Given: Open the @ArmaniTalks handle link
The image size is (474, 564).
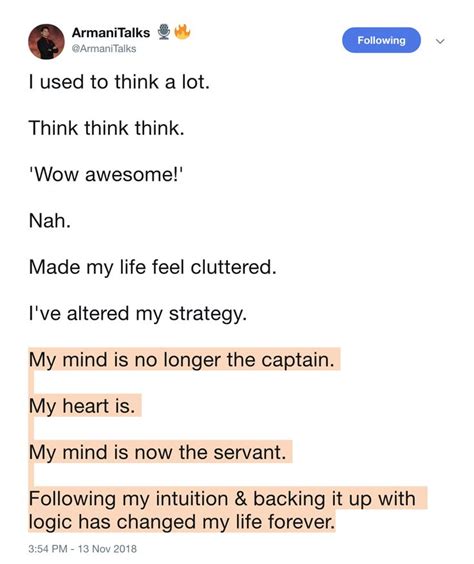Looking at the screenshot, I should (104, 49).
